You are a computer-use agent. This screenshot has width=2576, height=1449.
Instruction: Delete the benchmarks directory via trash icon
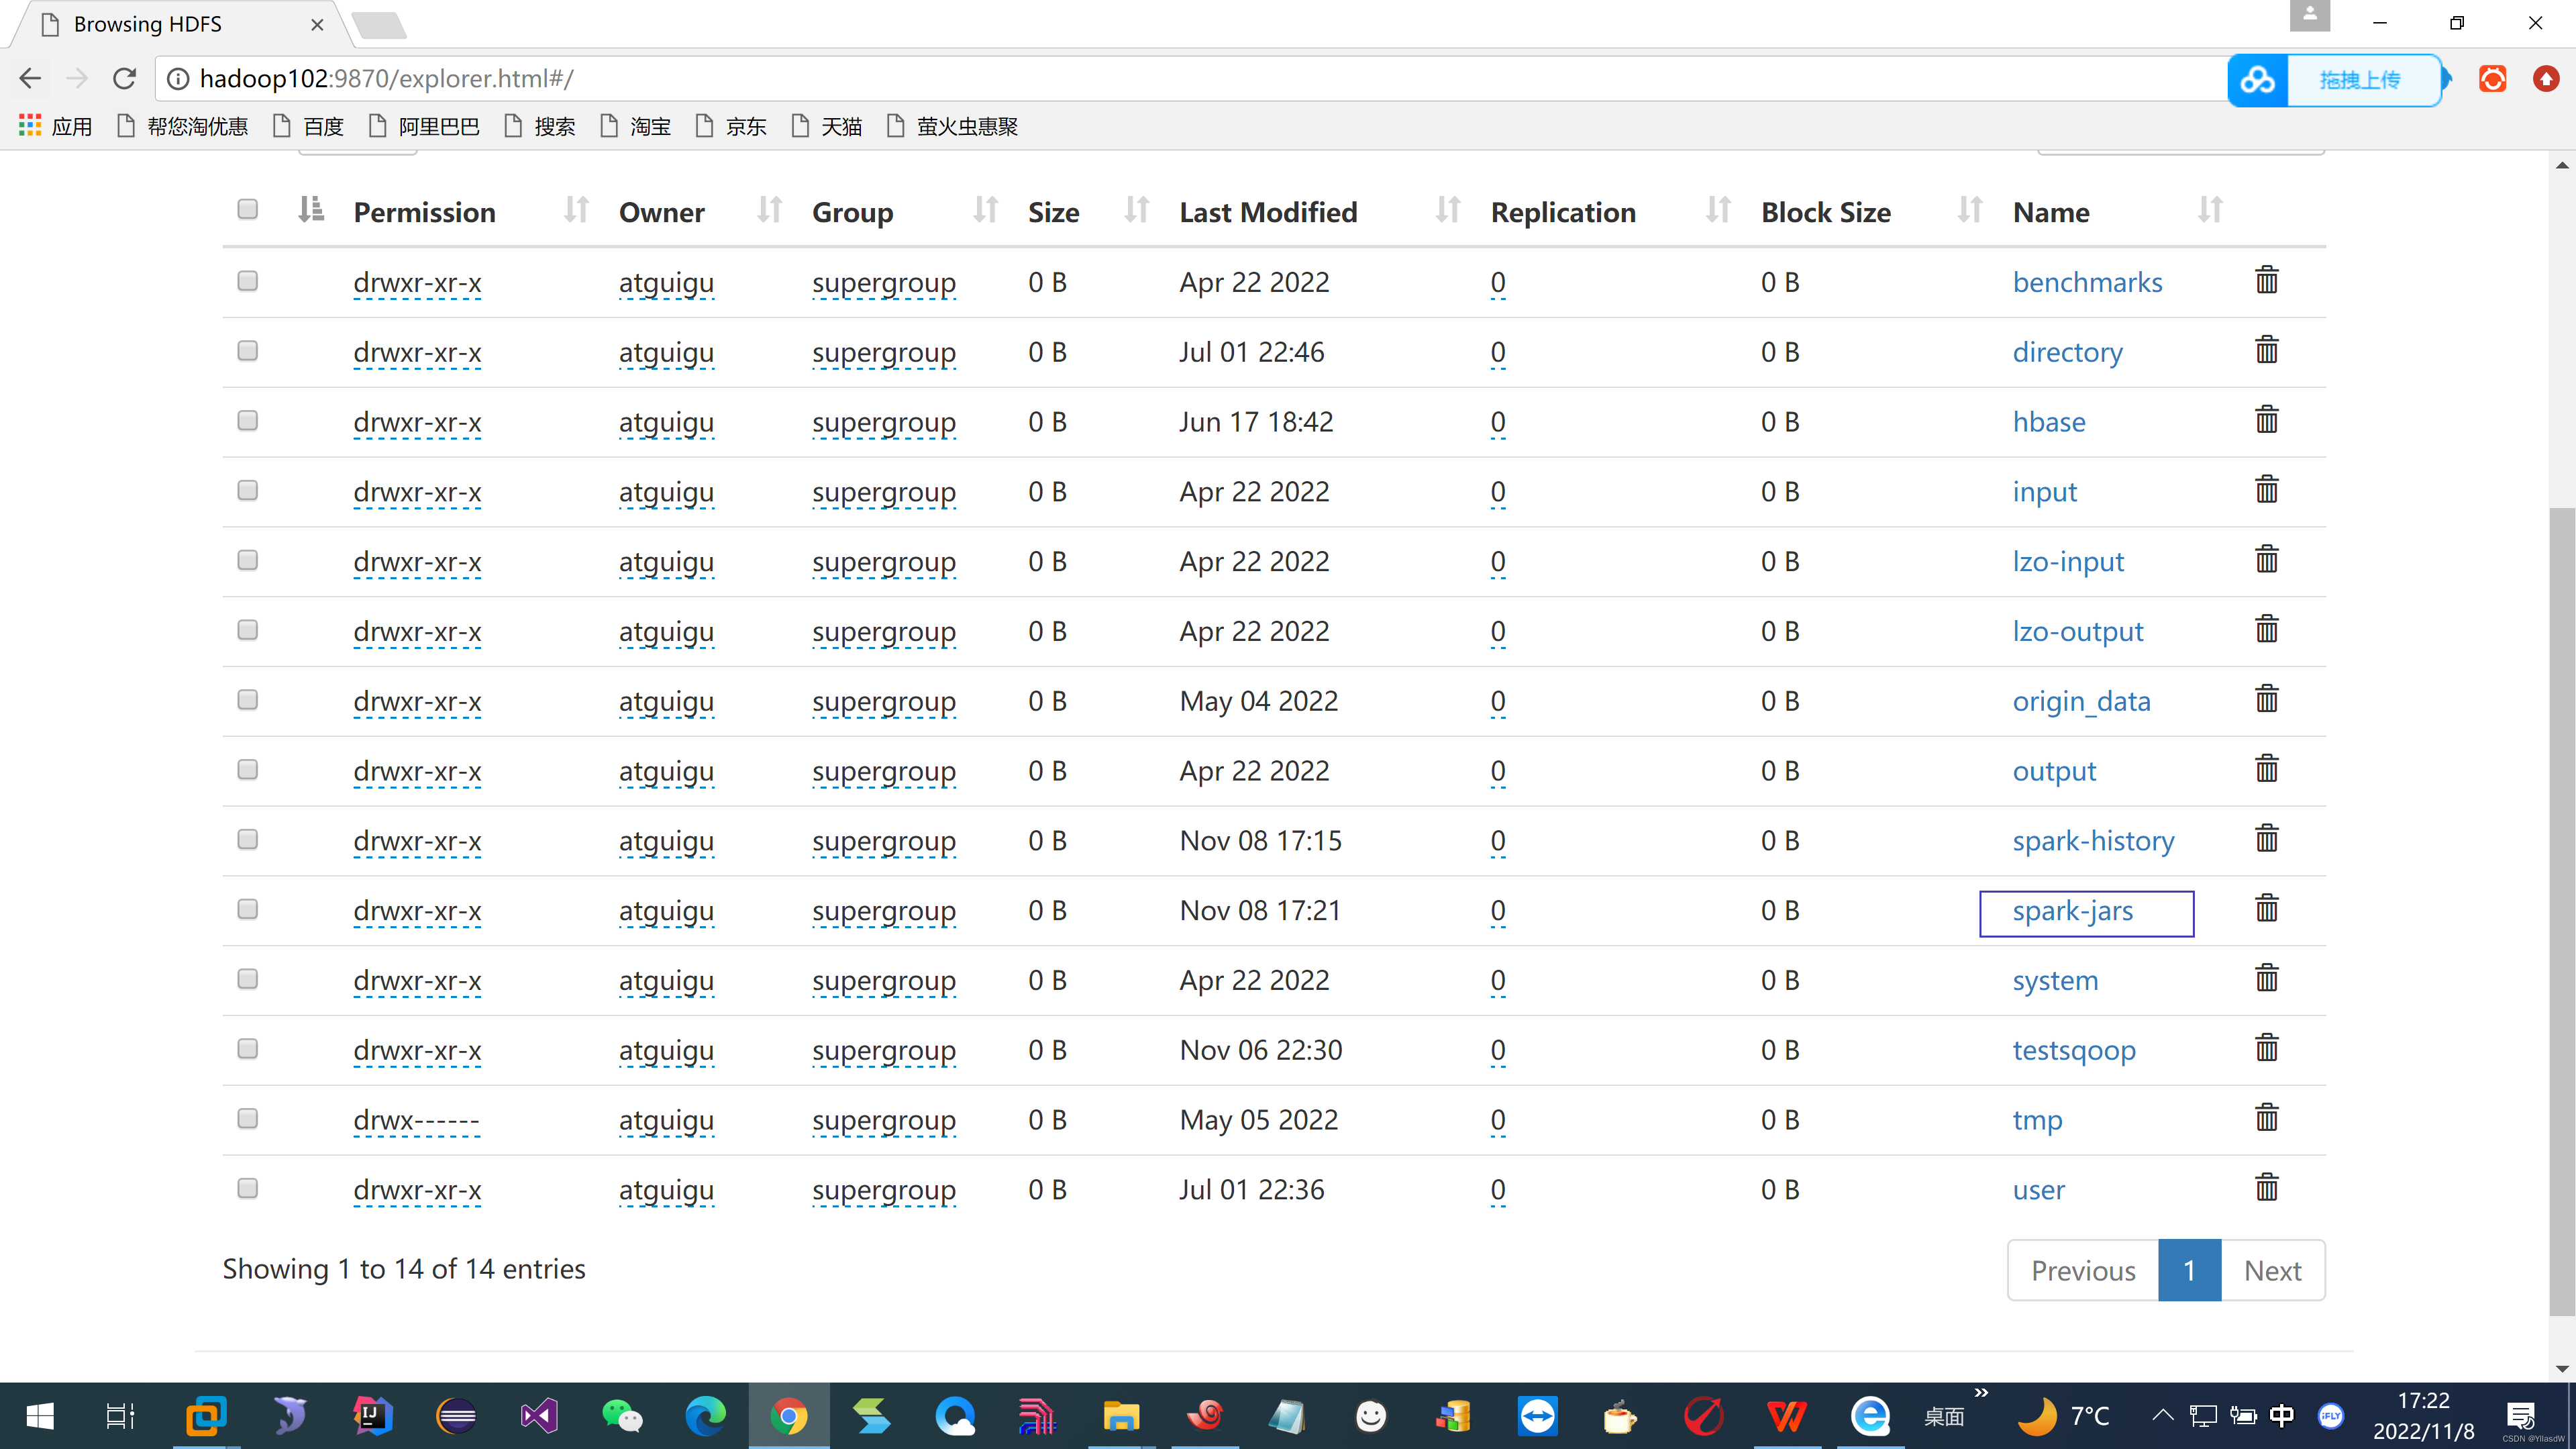tap(2266, 281)
